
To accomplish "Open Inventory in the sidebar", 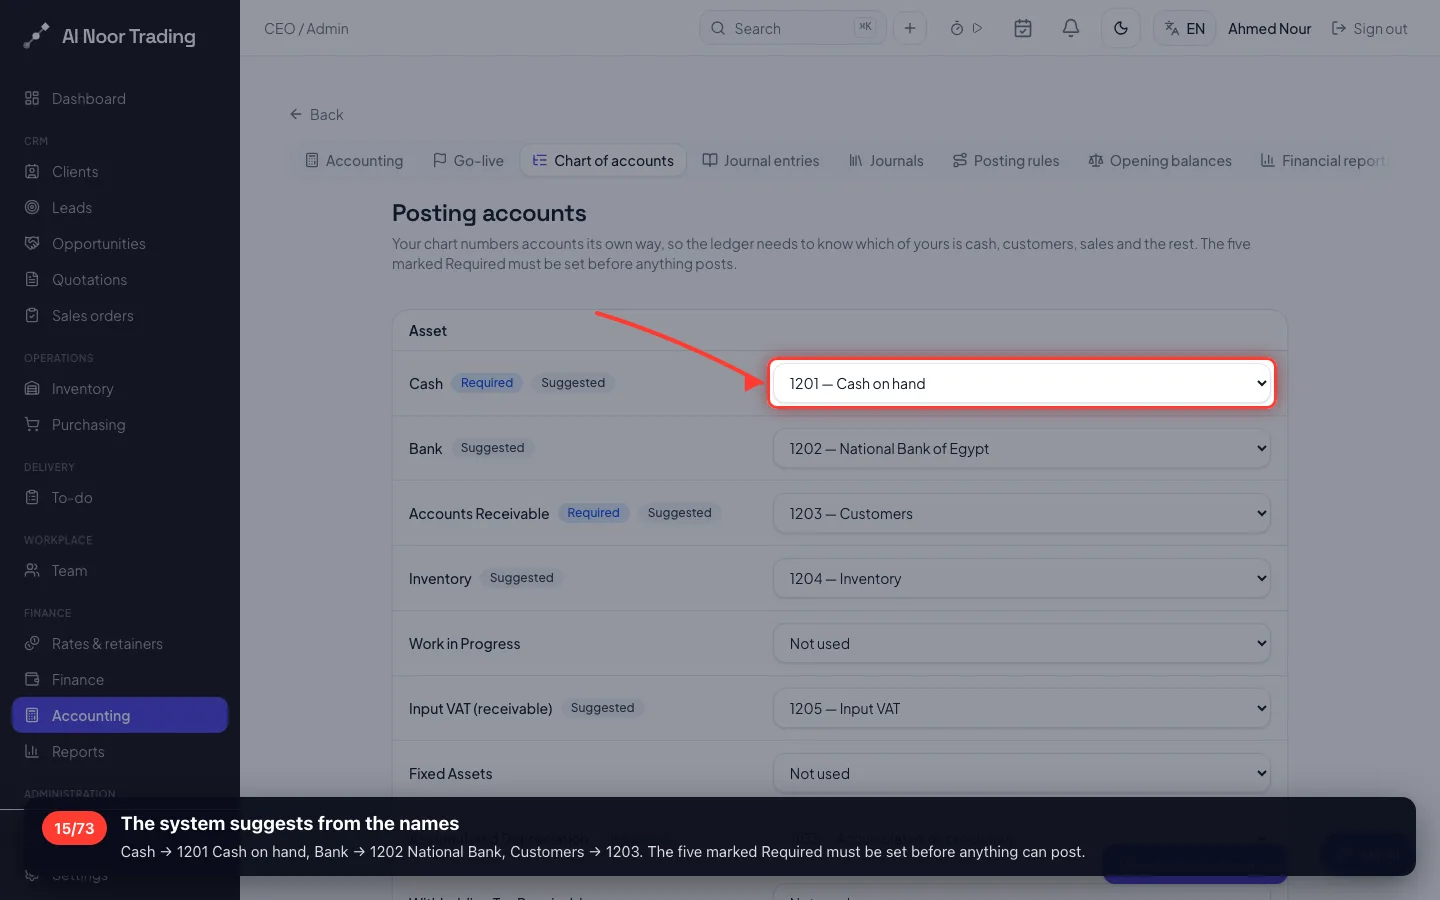I will (x=120, y=389).
